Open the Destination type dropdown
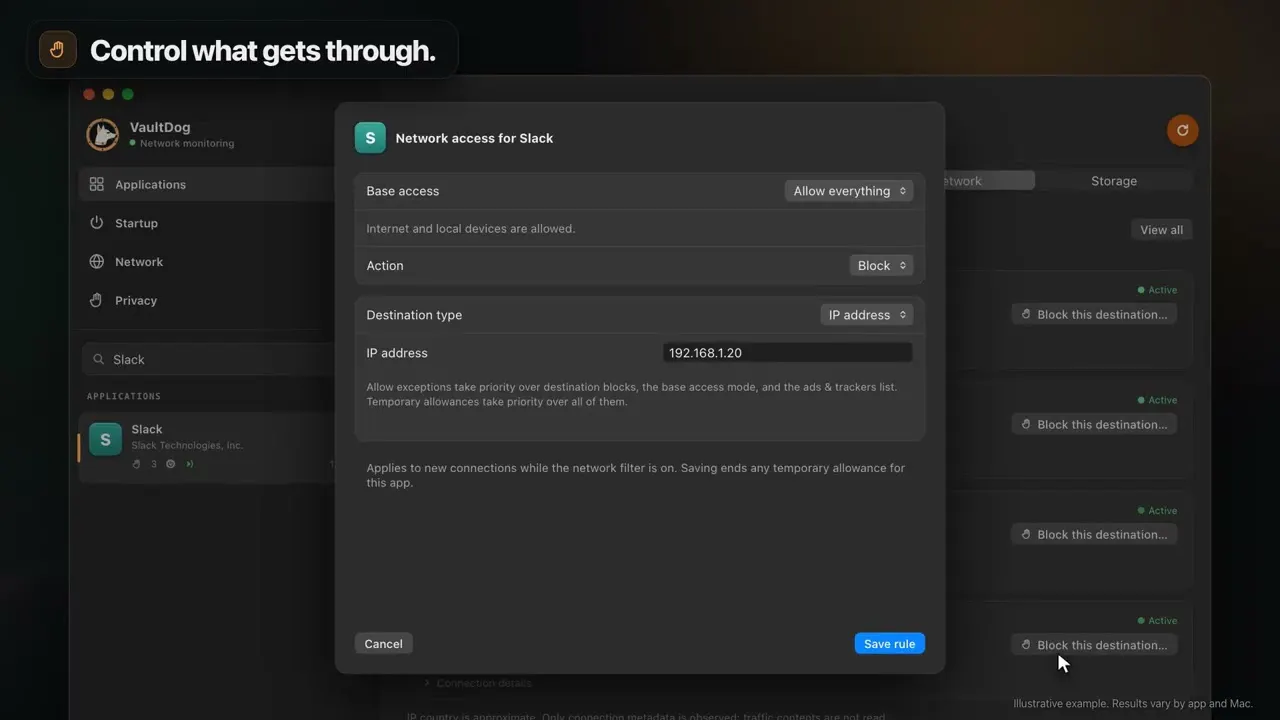The height and width of the screenshot is (720, 1280). pos(867,315)
